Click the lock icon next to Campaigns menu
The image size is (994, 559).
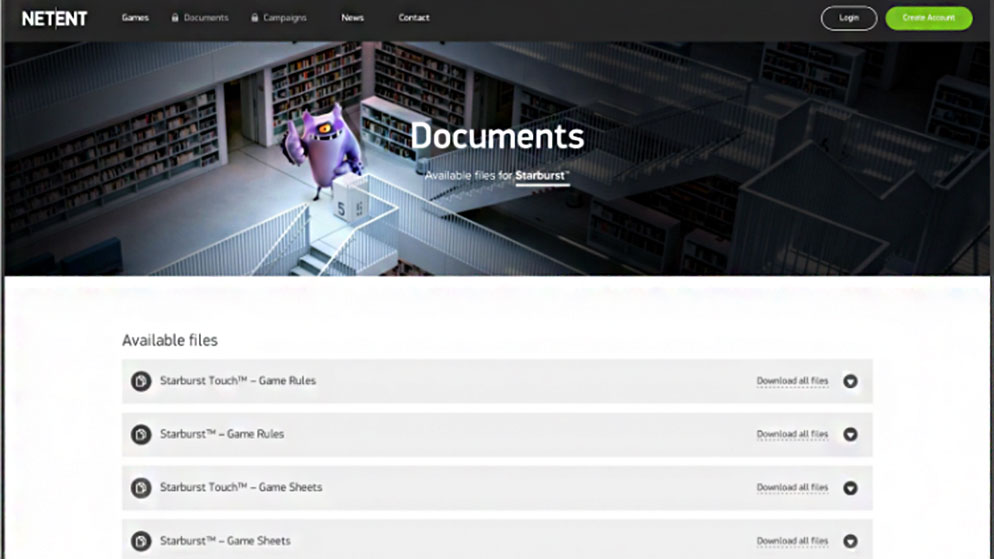pyautogui.click(x=255, y=18)
